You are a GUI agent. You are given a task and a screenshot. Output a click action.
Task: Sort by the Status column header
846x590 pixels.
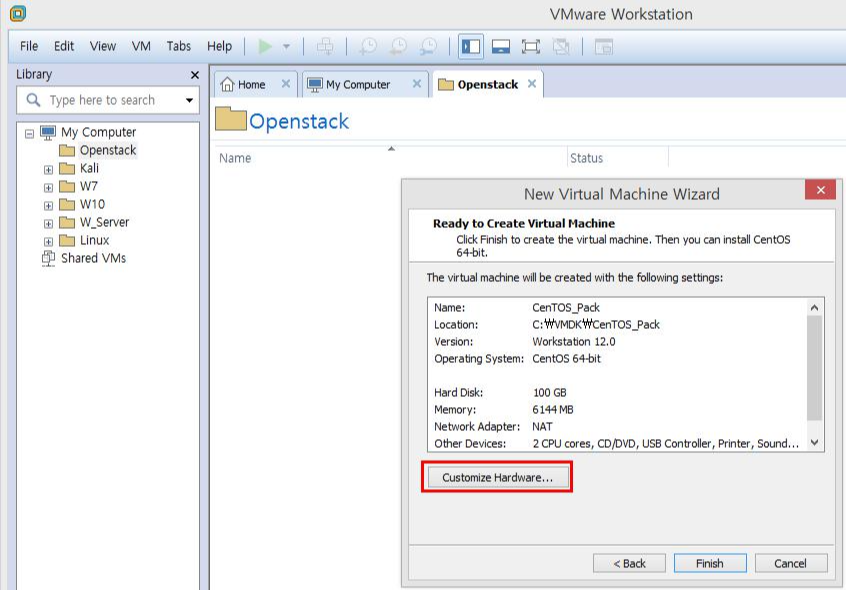[x=618, y=158]
